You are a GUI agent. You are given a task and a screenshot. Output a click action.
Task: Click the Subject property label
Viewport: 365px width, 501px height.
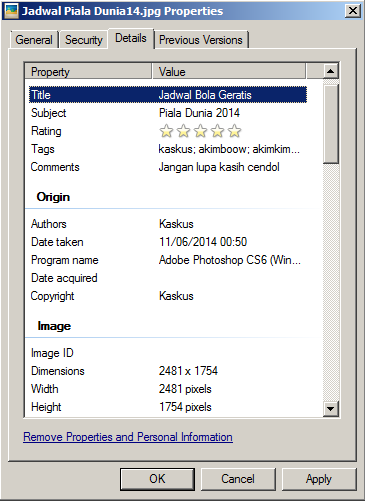(x=49, y=113)
